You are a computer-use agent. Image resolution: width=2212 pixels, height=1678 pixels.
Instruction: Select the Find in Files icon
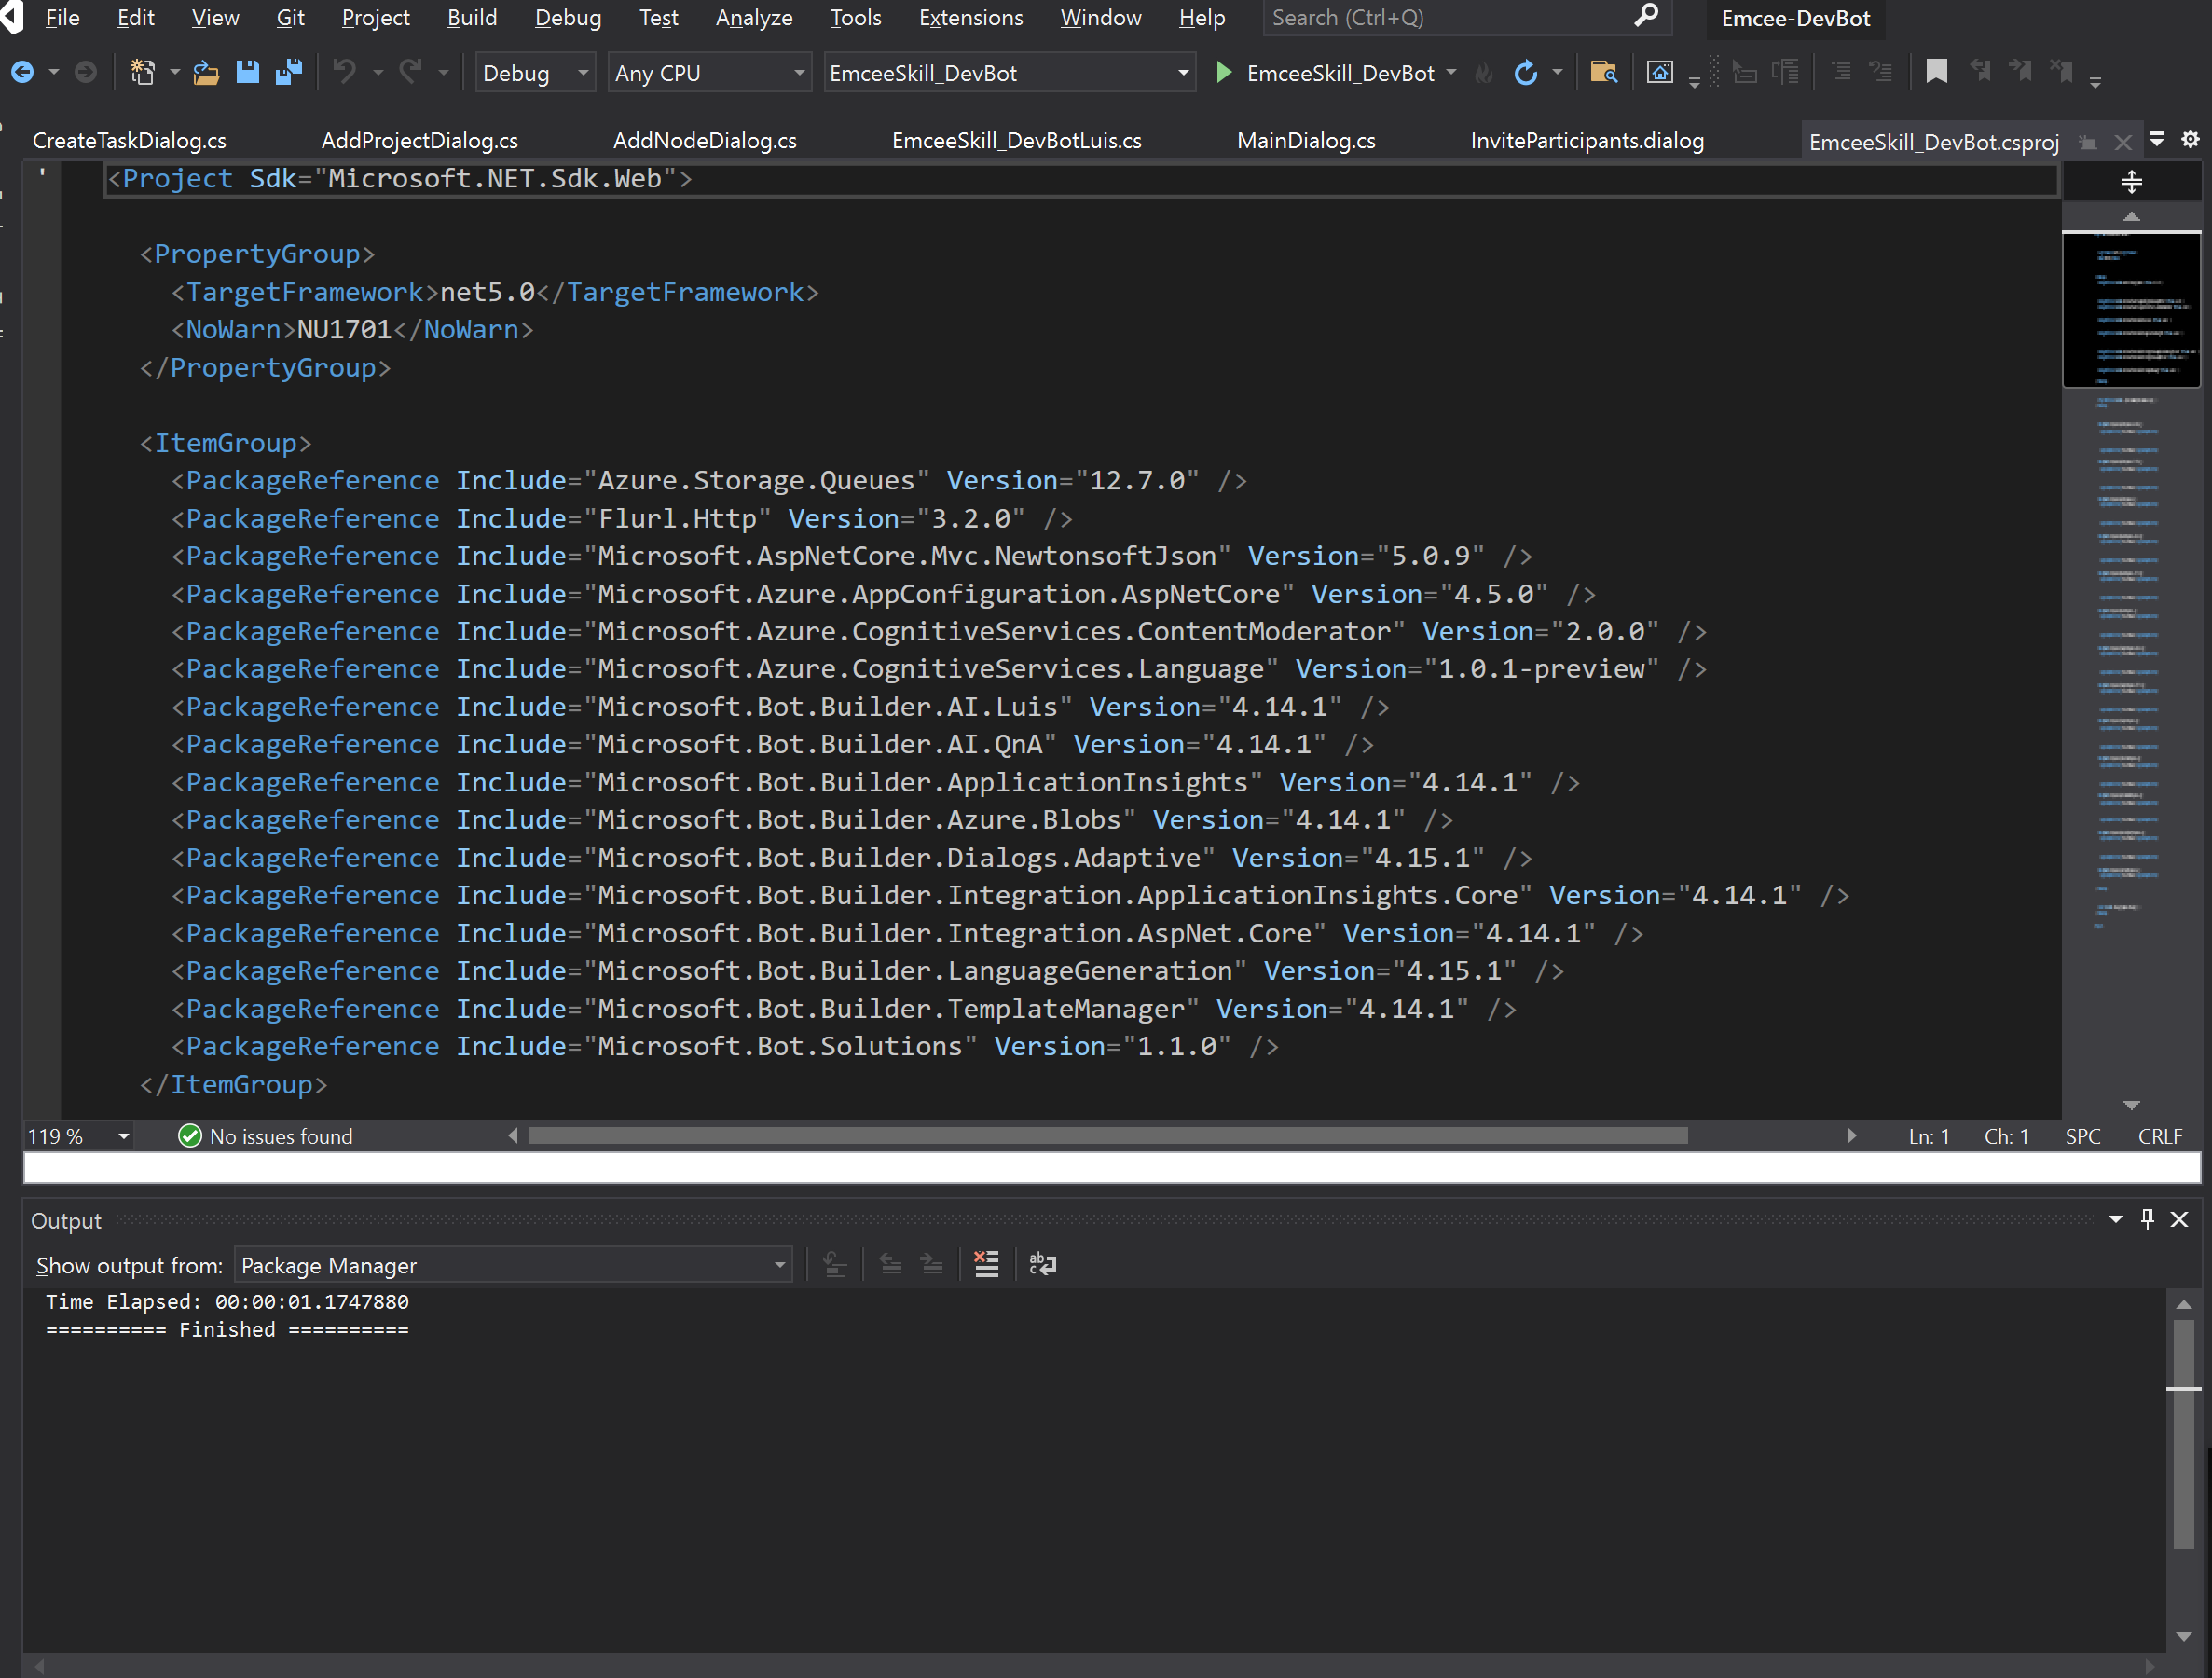click(1603, 71)
